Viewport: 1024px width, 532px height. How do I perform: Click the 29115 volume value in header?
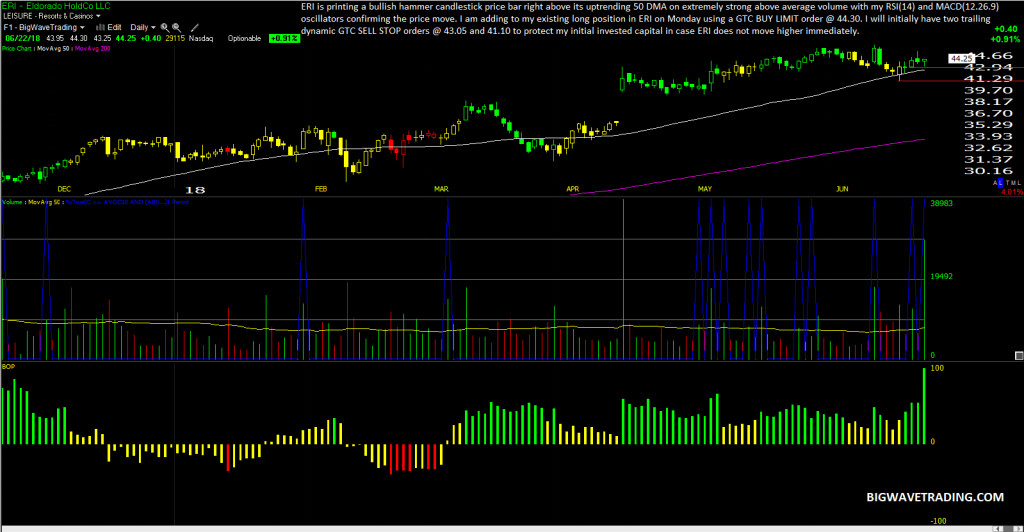coord(175,39)
